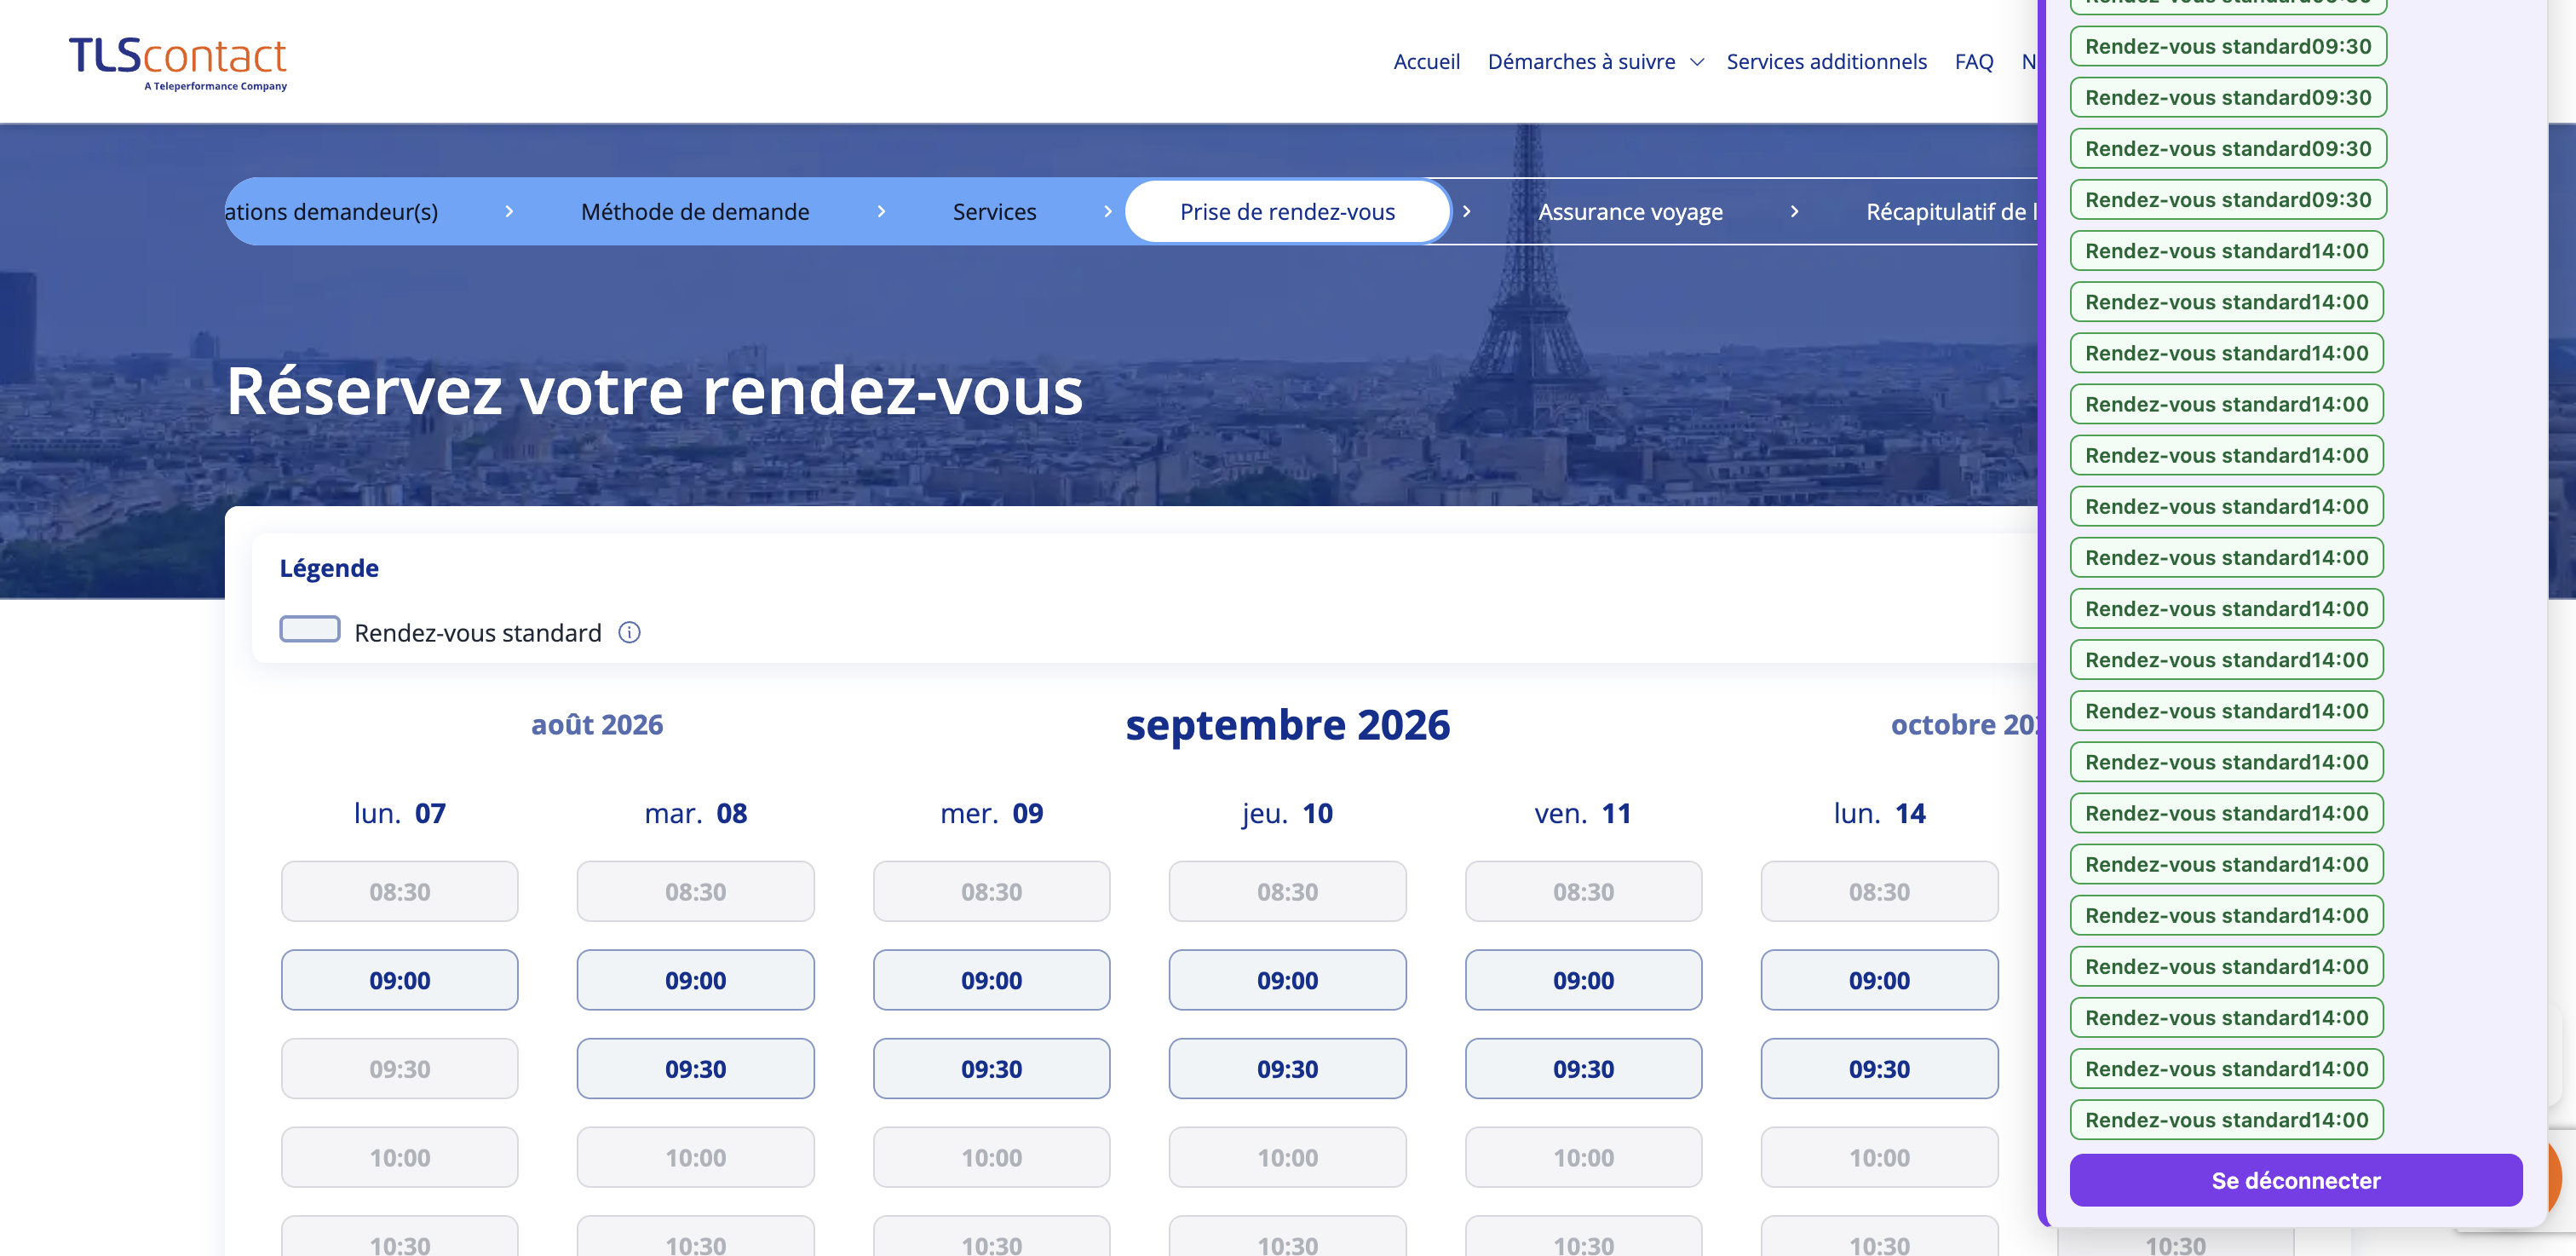Open the Accueil menu item
Viewport: 2576px width, 1256px height.
(x=1426, y=62)
